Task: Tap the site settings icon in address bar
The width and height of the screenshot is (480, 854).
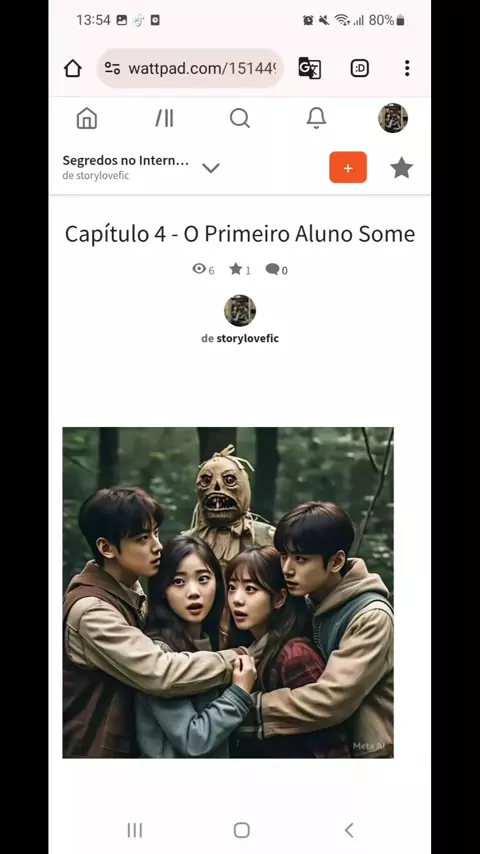Action: (112, 69)
